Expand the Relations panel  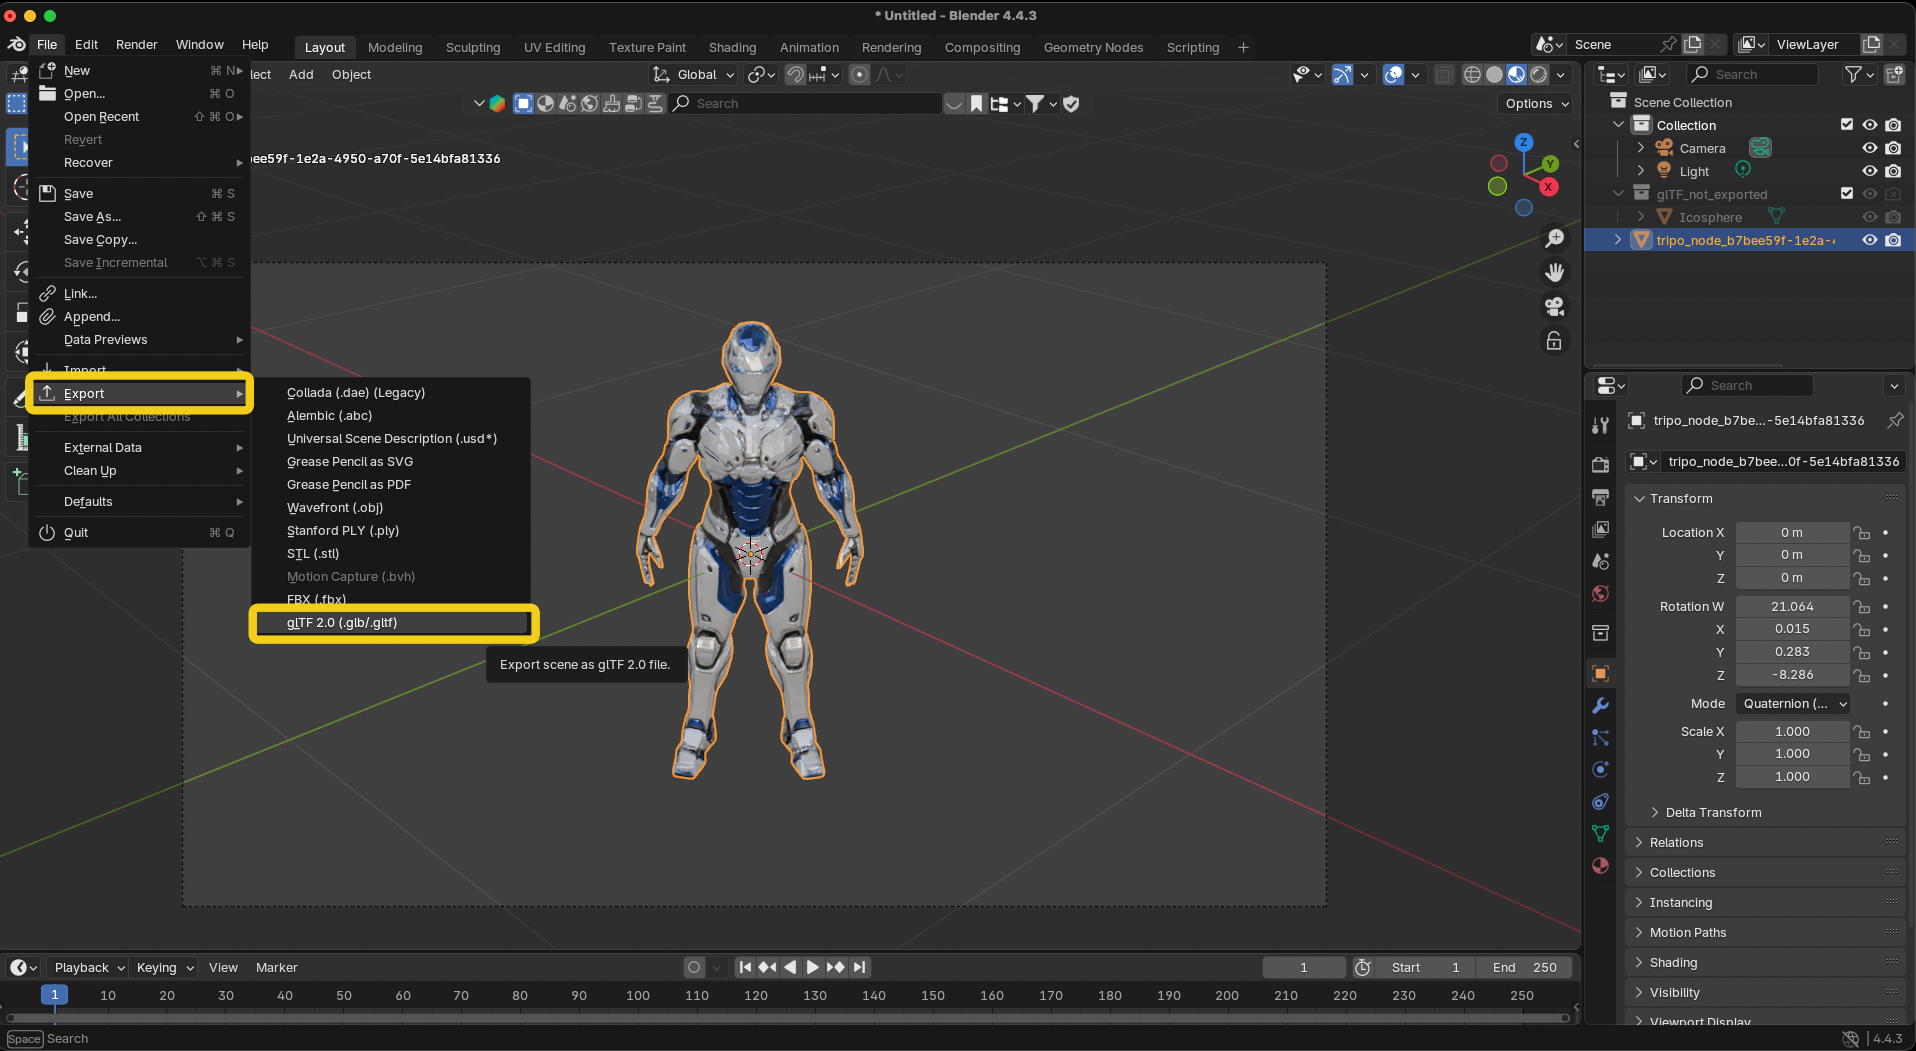(x=1676, y=843)
